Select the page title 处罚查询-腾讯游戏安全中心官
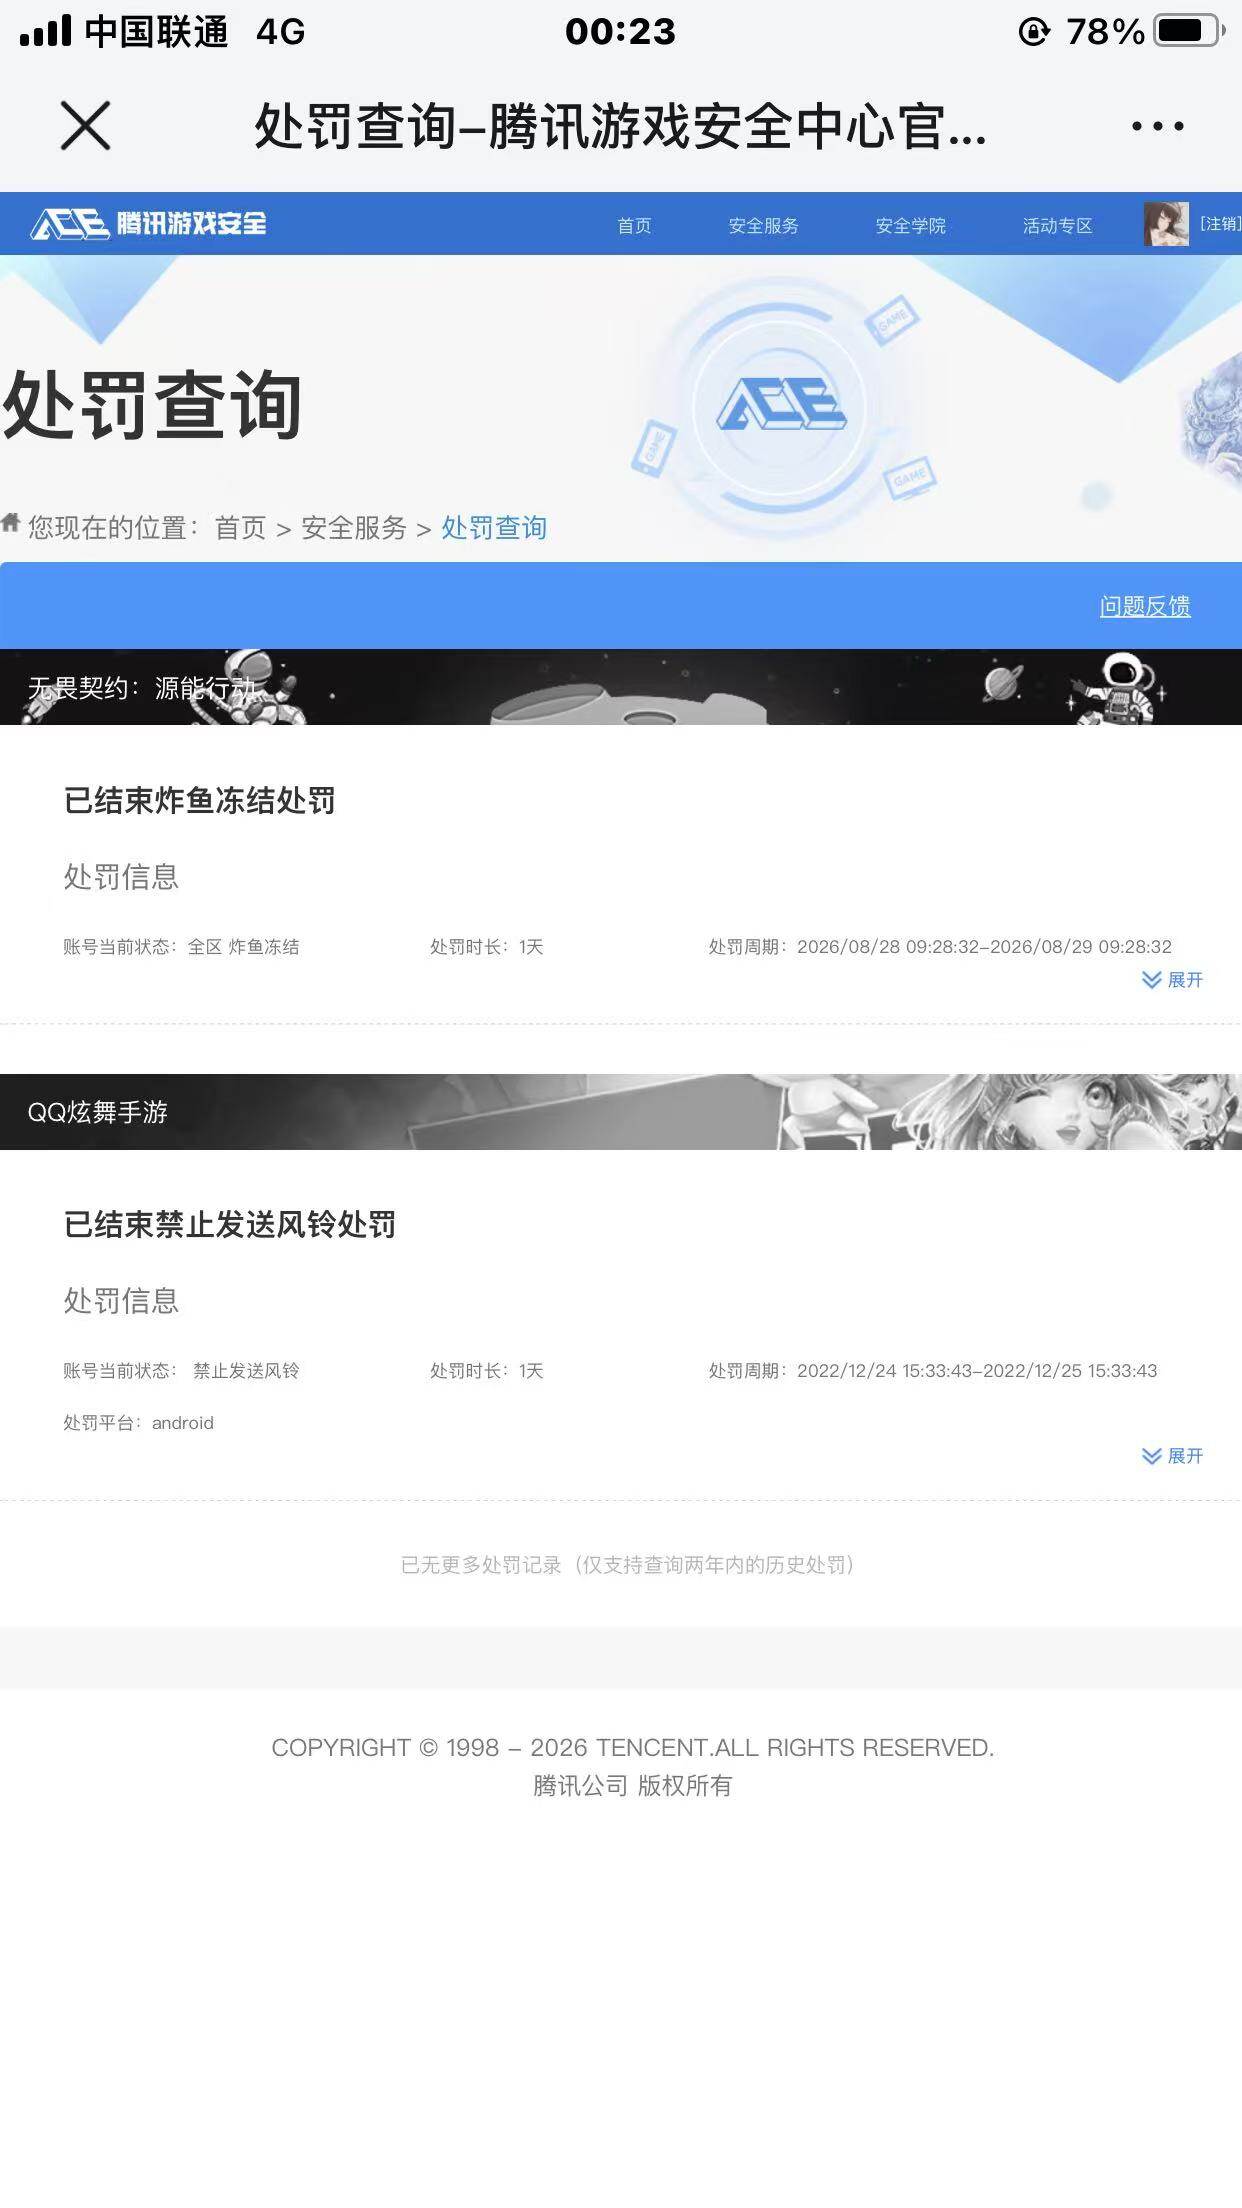 [621, 127]
